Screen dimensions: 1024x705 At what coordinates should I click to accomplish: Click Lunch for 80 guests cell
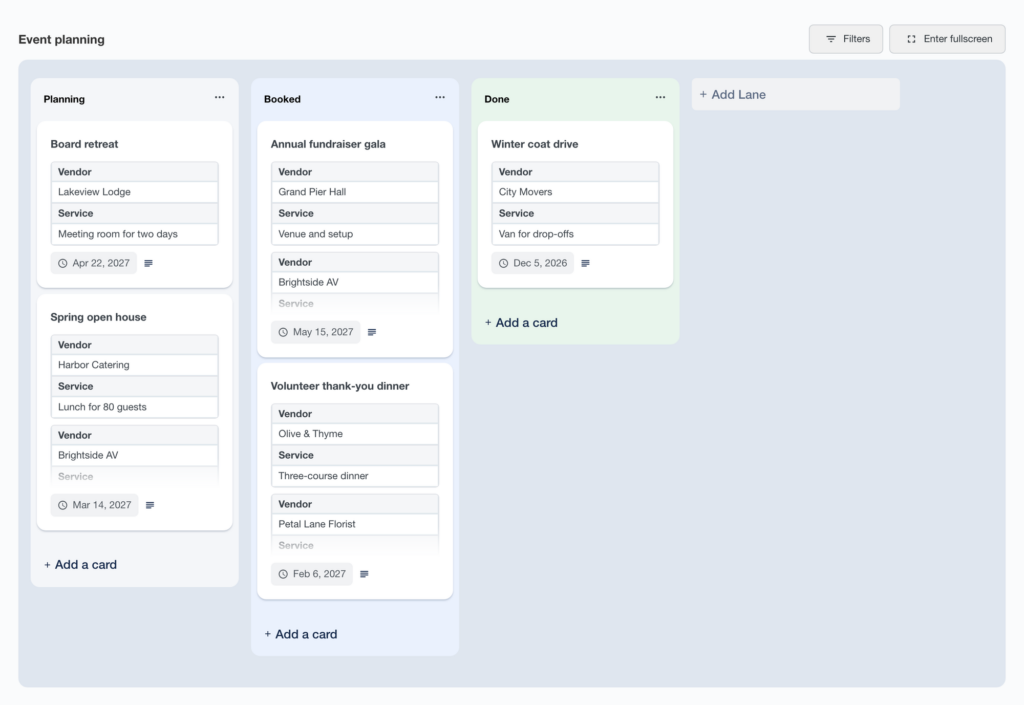pos(135,407)
